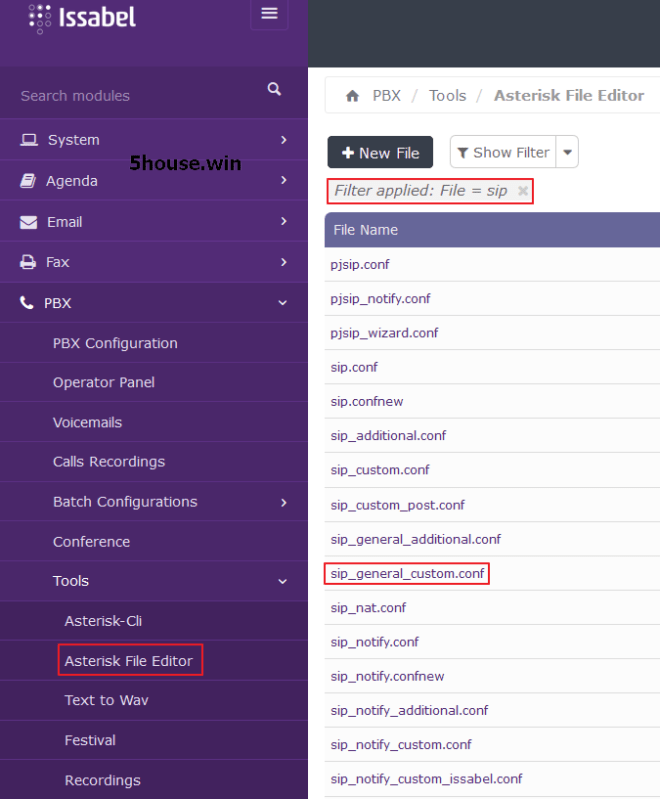Screen dimensions: 660x799
Task: Open sip.confnew file
Action: 366,402
